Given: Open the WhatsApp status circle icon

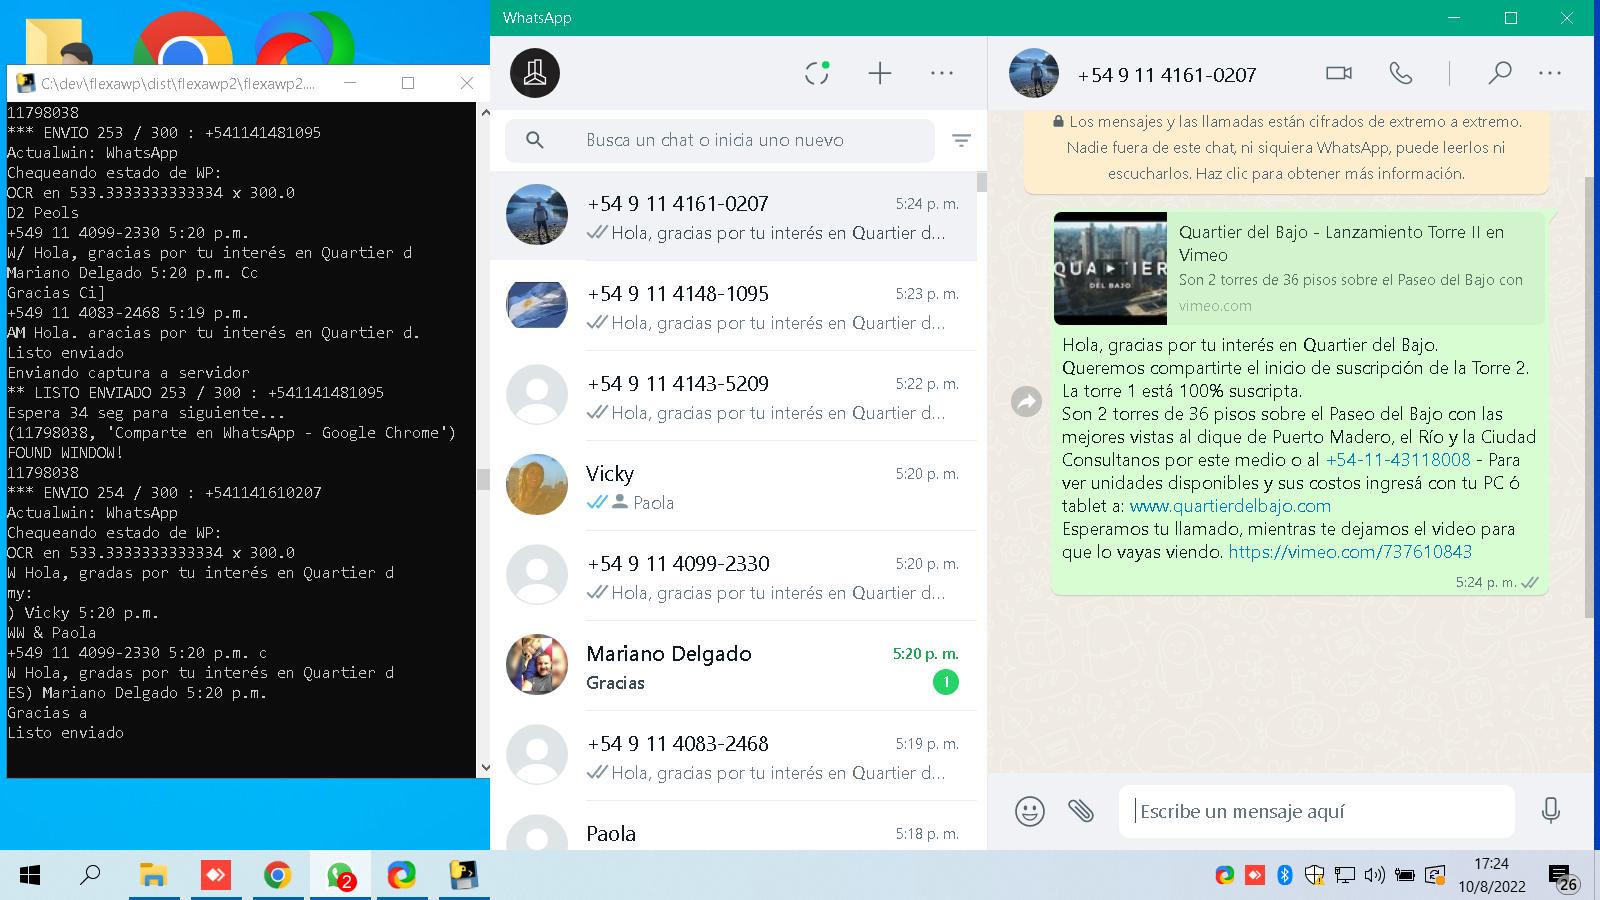Looking at the screenshot, I should (x=817, y=73).
